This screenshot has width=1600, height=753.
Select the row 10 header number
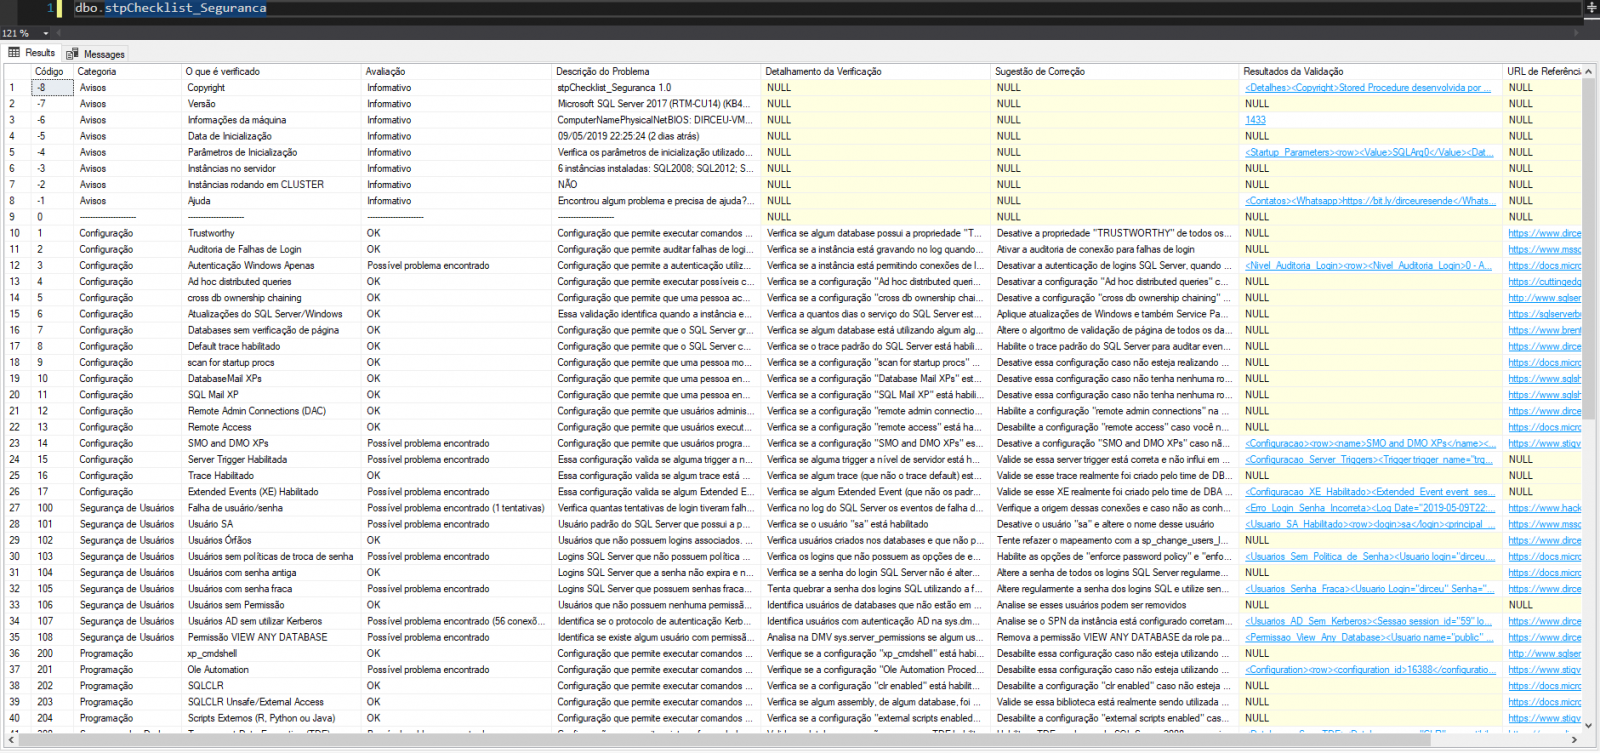pos(17,233)
